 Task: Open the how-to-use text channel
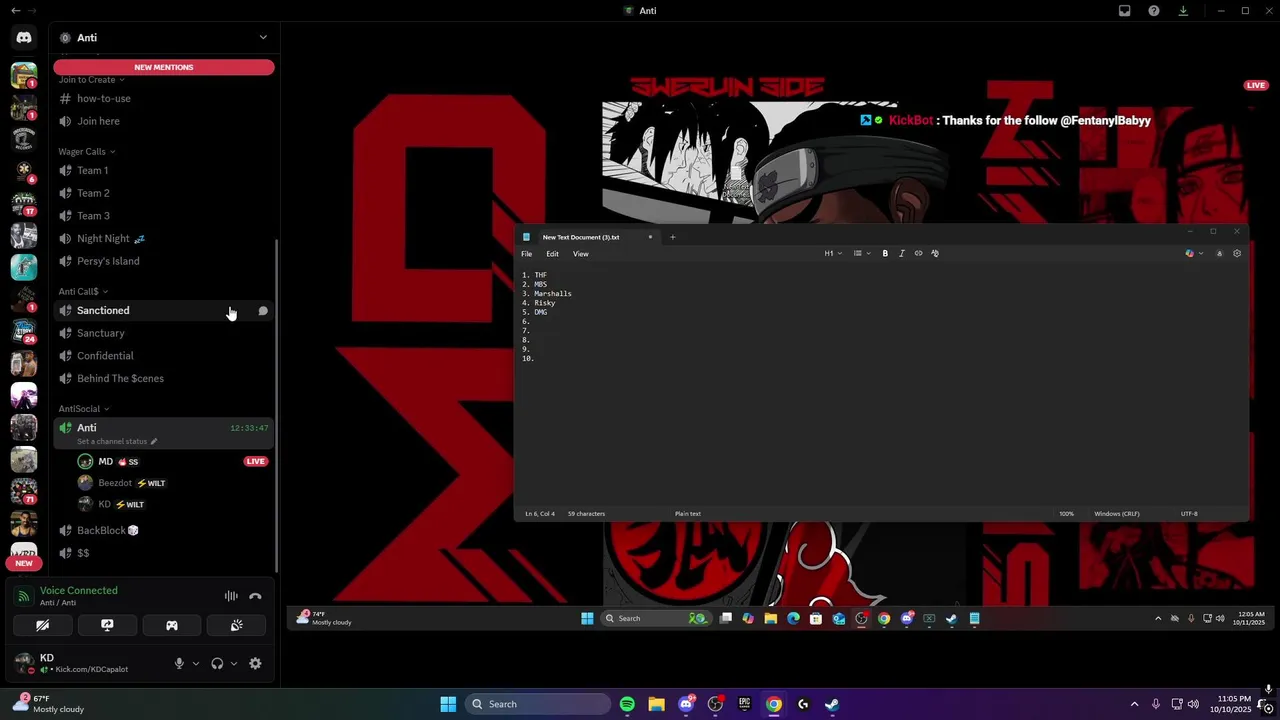[x=164, y=98]
